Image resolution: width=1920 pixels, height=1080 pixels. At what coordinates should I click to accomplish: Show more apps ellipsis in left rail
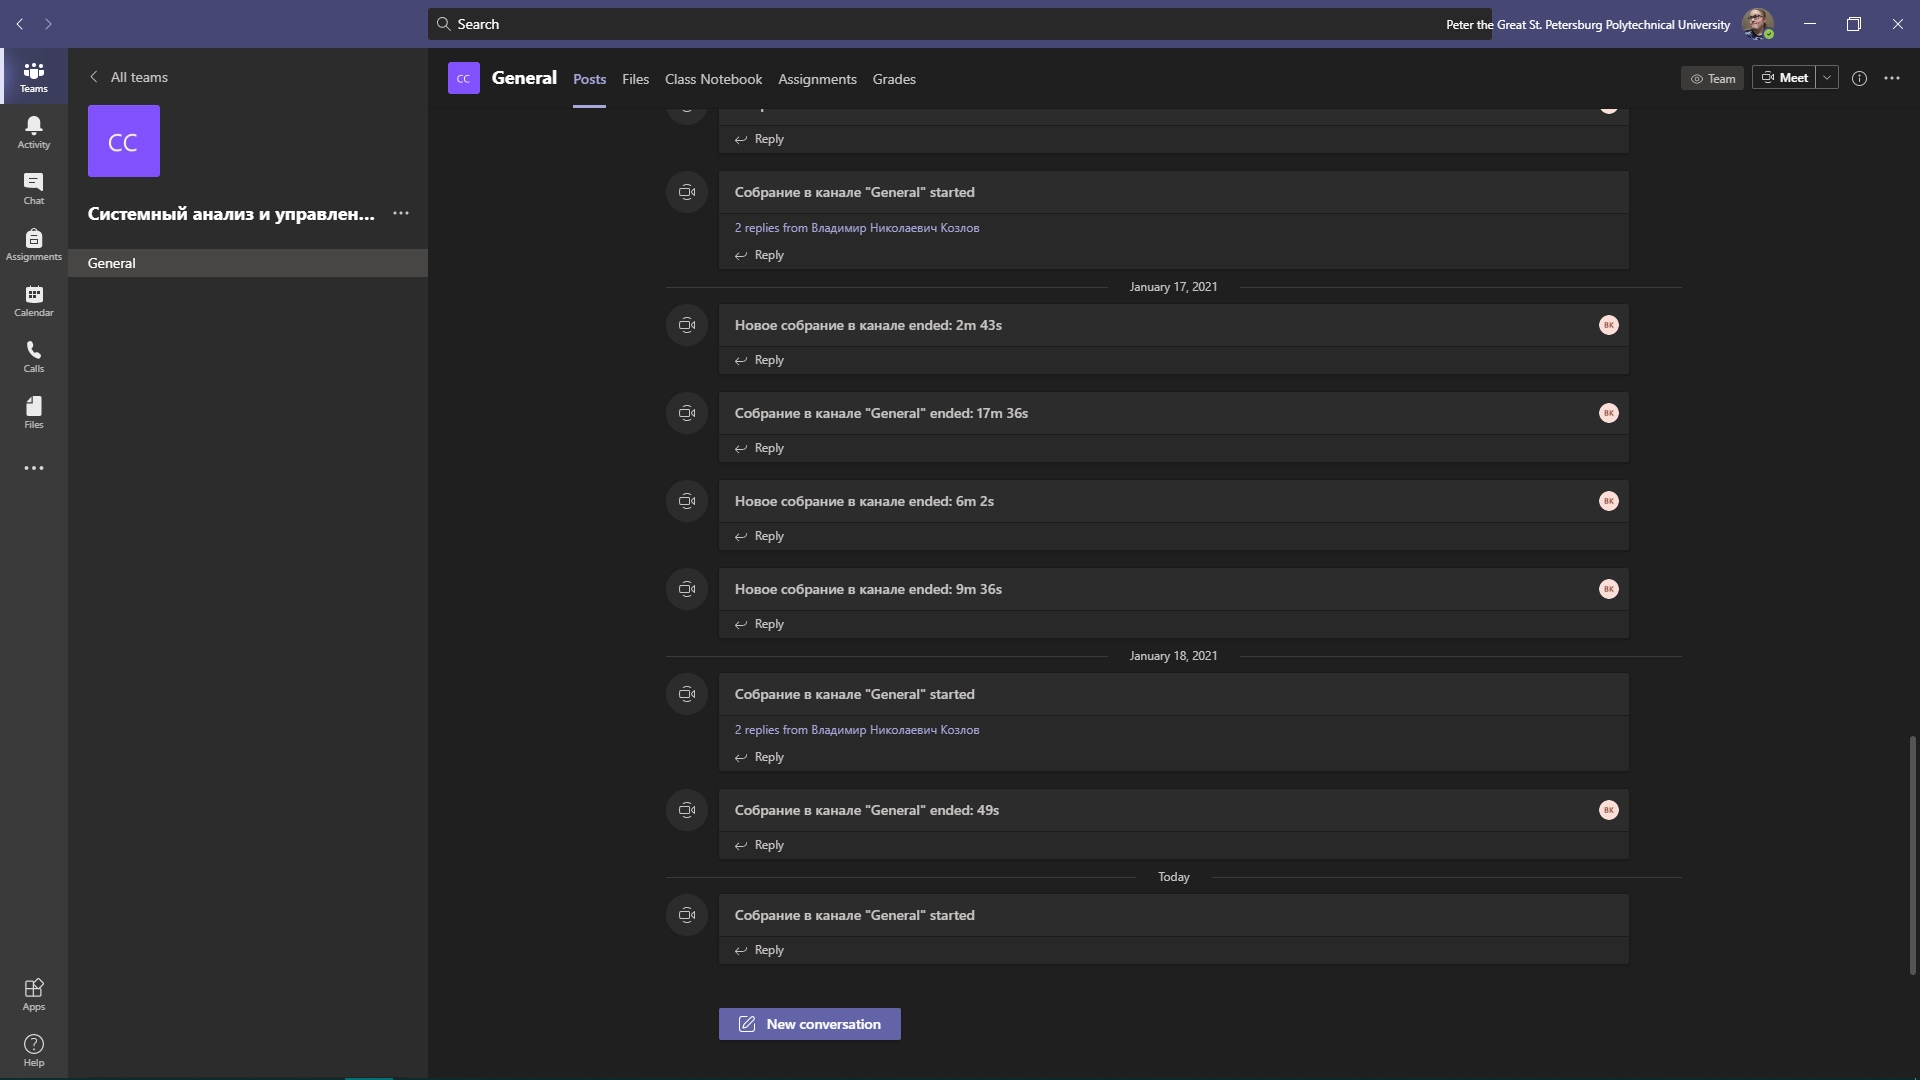tap(33, 468)
